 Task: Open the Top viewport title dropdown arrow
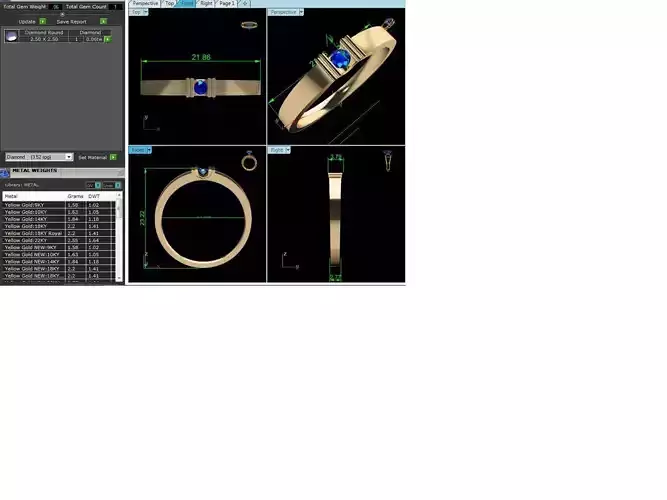coord(145,12)
